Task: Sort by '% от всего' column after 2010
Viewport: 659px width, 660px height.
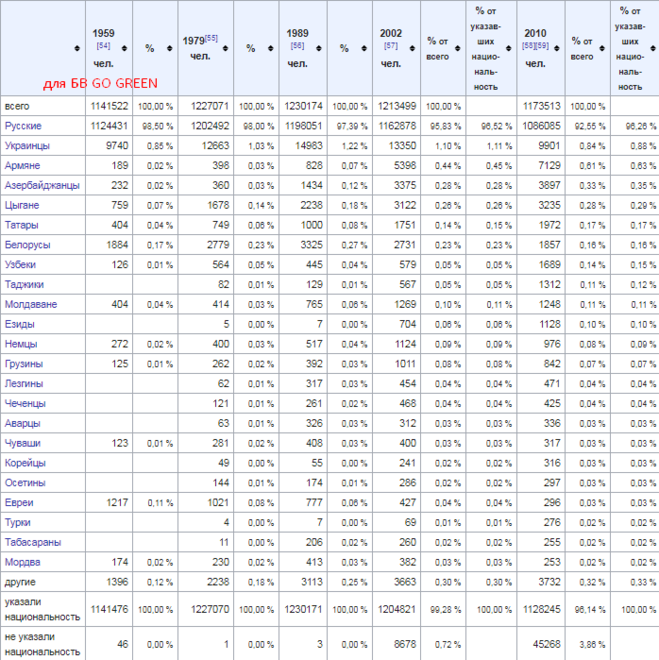Action: [602, 48]
